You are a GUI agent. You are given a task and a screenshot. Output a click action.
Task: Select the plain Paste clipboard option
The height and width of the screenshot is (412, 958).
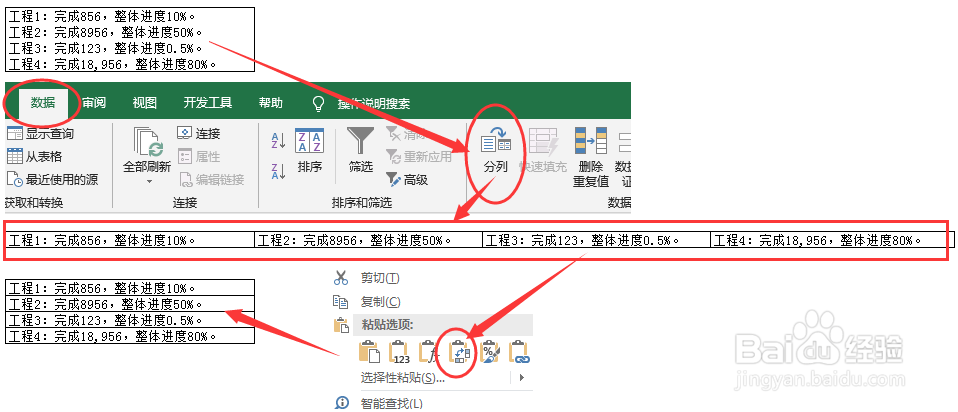coord(370,351)
